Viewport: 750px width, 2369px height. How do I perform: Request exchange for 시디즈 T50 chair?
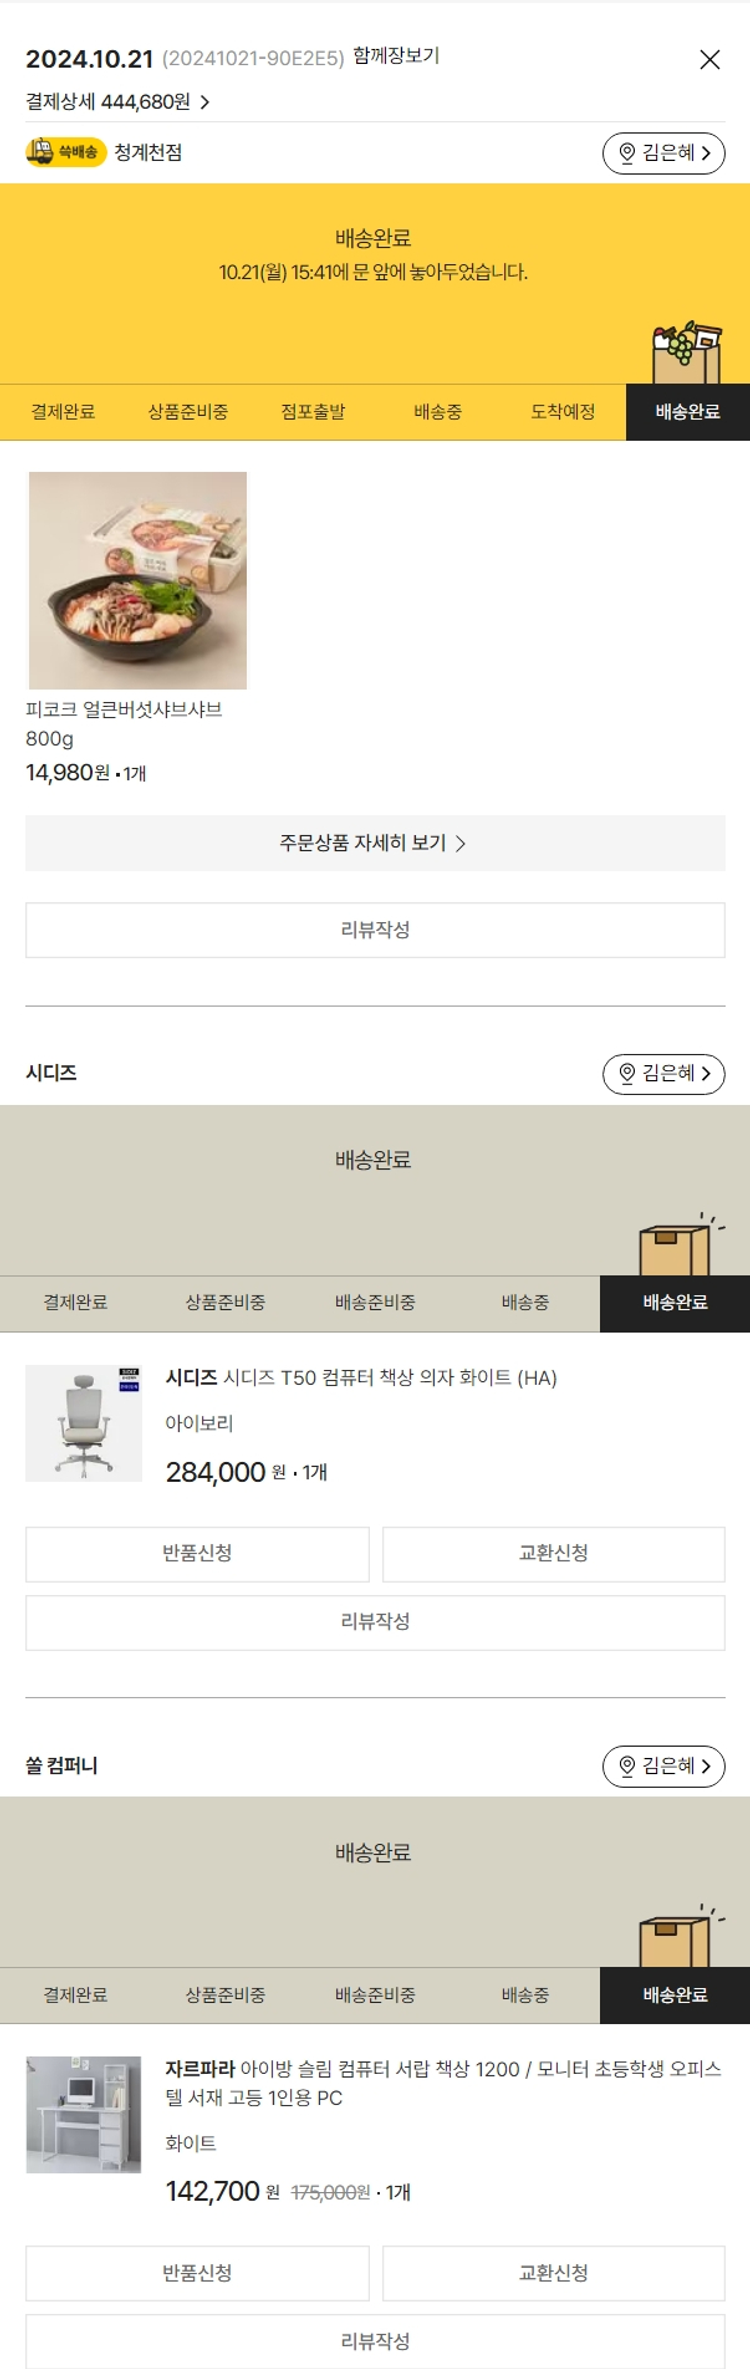(553, 1554)
